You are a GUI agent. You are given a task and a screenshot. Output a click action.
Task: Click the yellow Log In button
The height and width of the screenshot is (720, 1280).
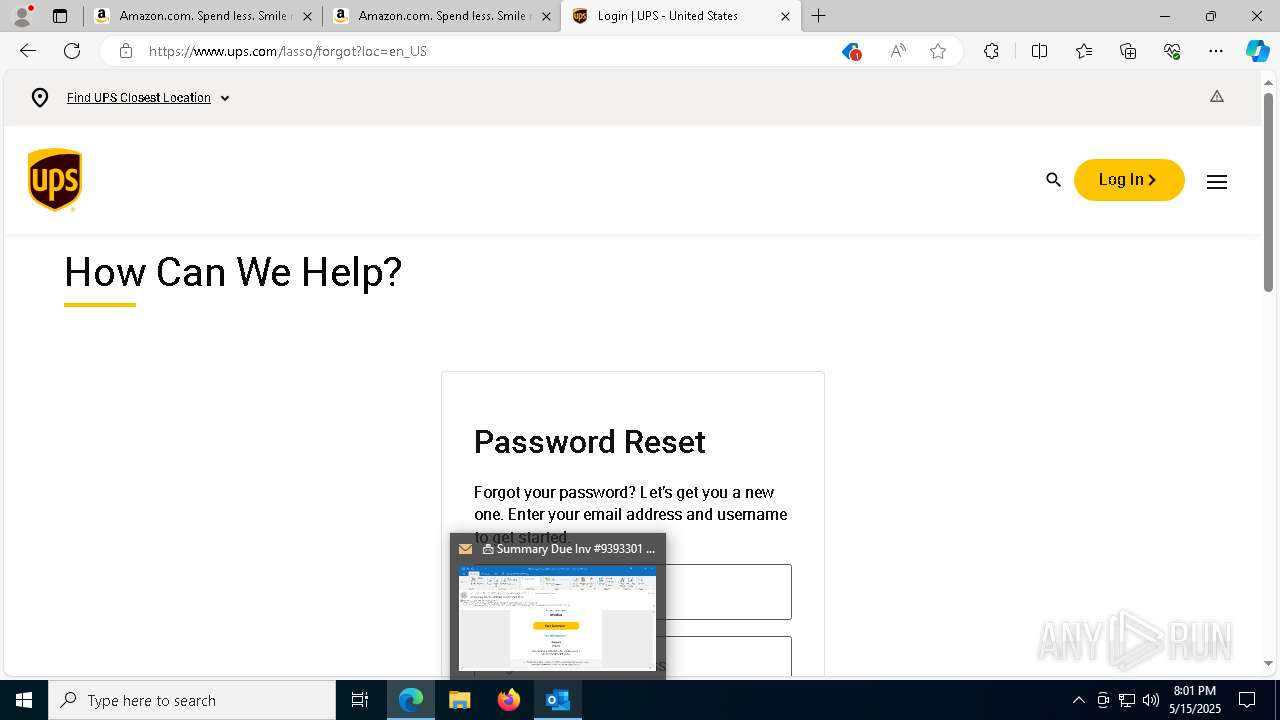click(1129, 180)
